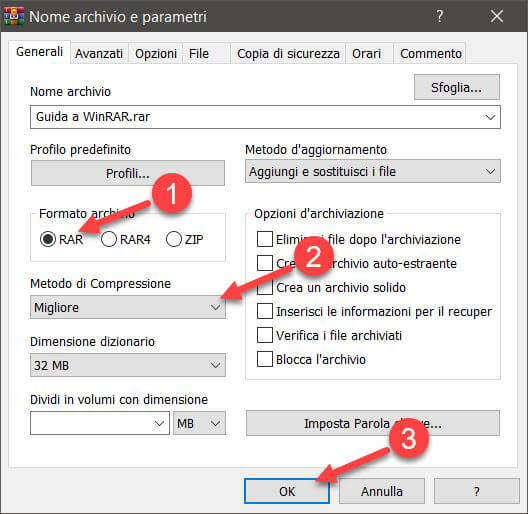Open the MB unit dropdown
The height and width of the screenshot is (514, 528).
199,423
